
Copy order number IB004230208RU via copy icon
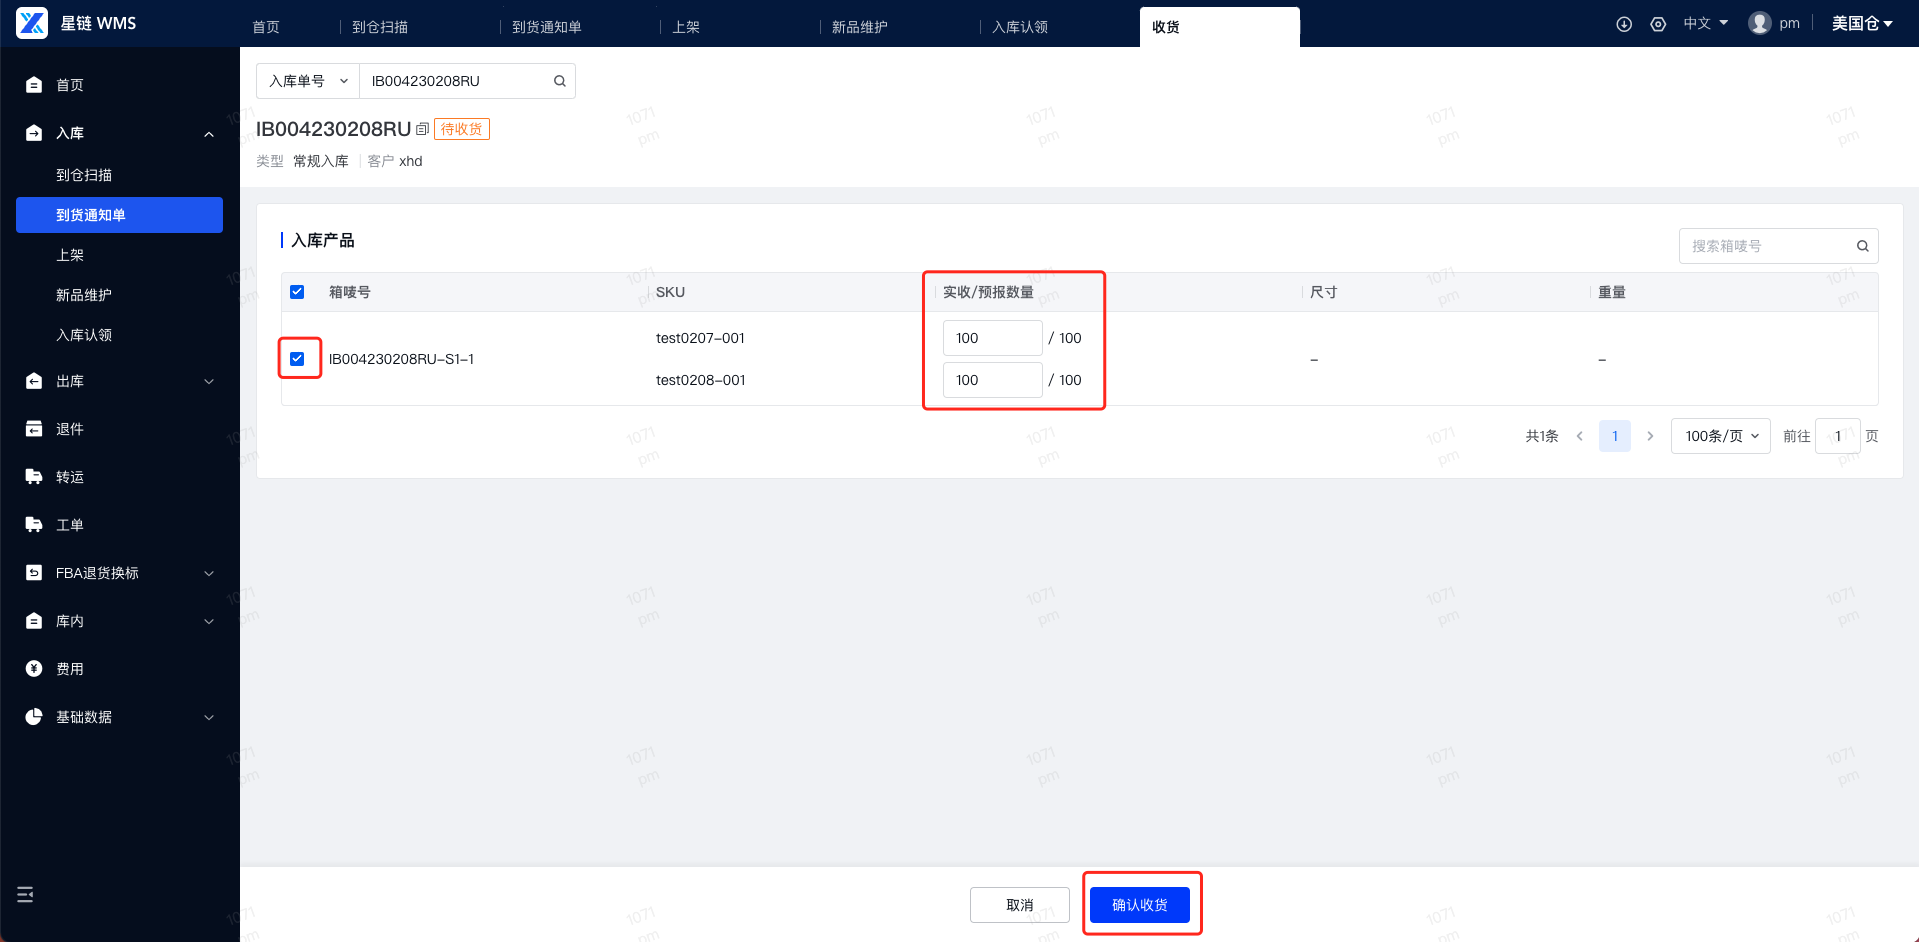click(x=422, y=129)
